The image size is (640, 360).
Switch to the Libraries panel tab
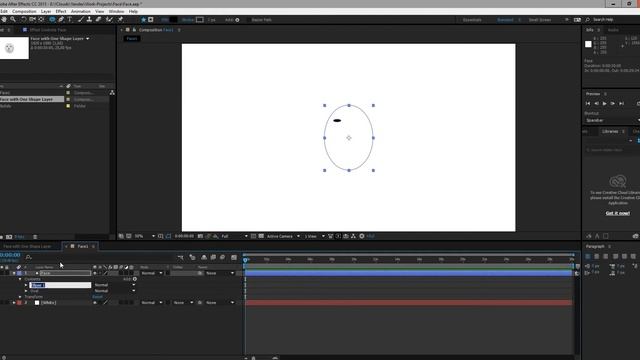pyautogui.click(x=610, y=131)
